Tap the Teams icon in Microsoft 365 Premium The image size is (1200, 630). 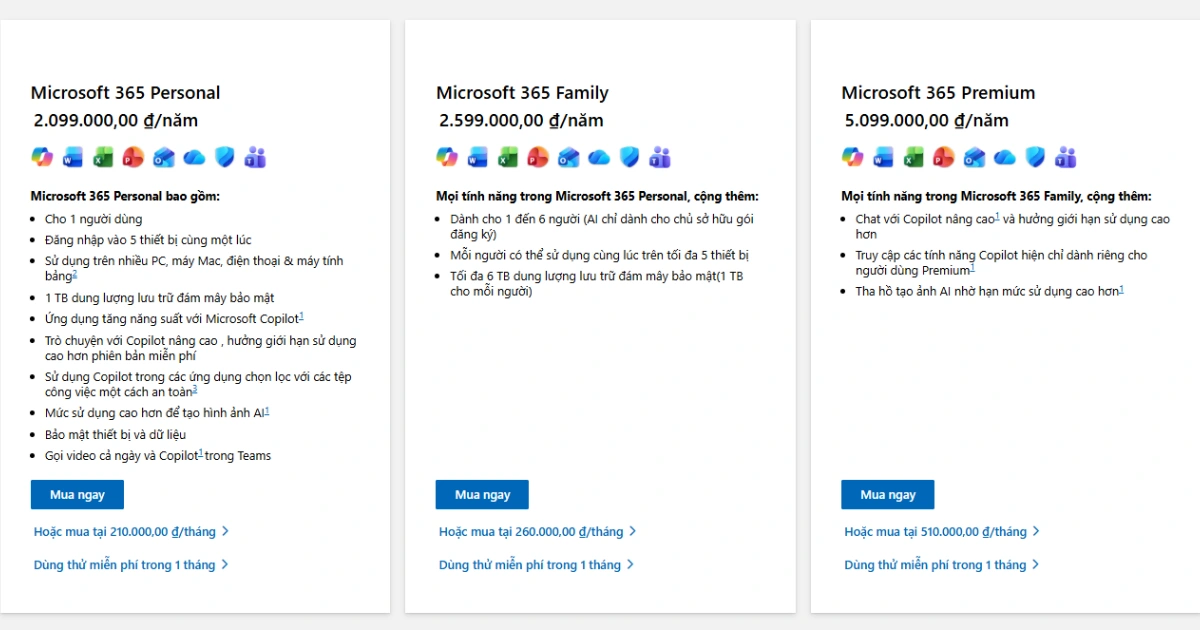pos(1067,157)
